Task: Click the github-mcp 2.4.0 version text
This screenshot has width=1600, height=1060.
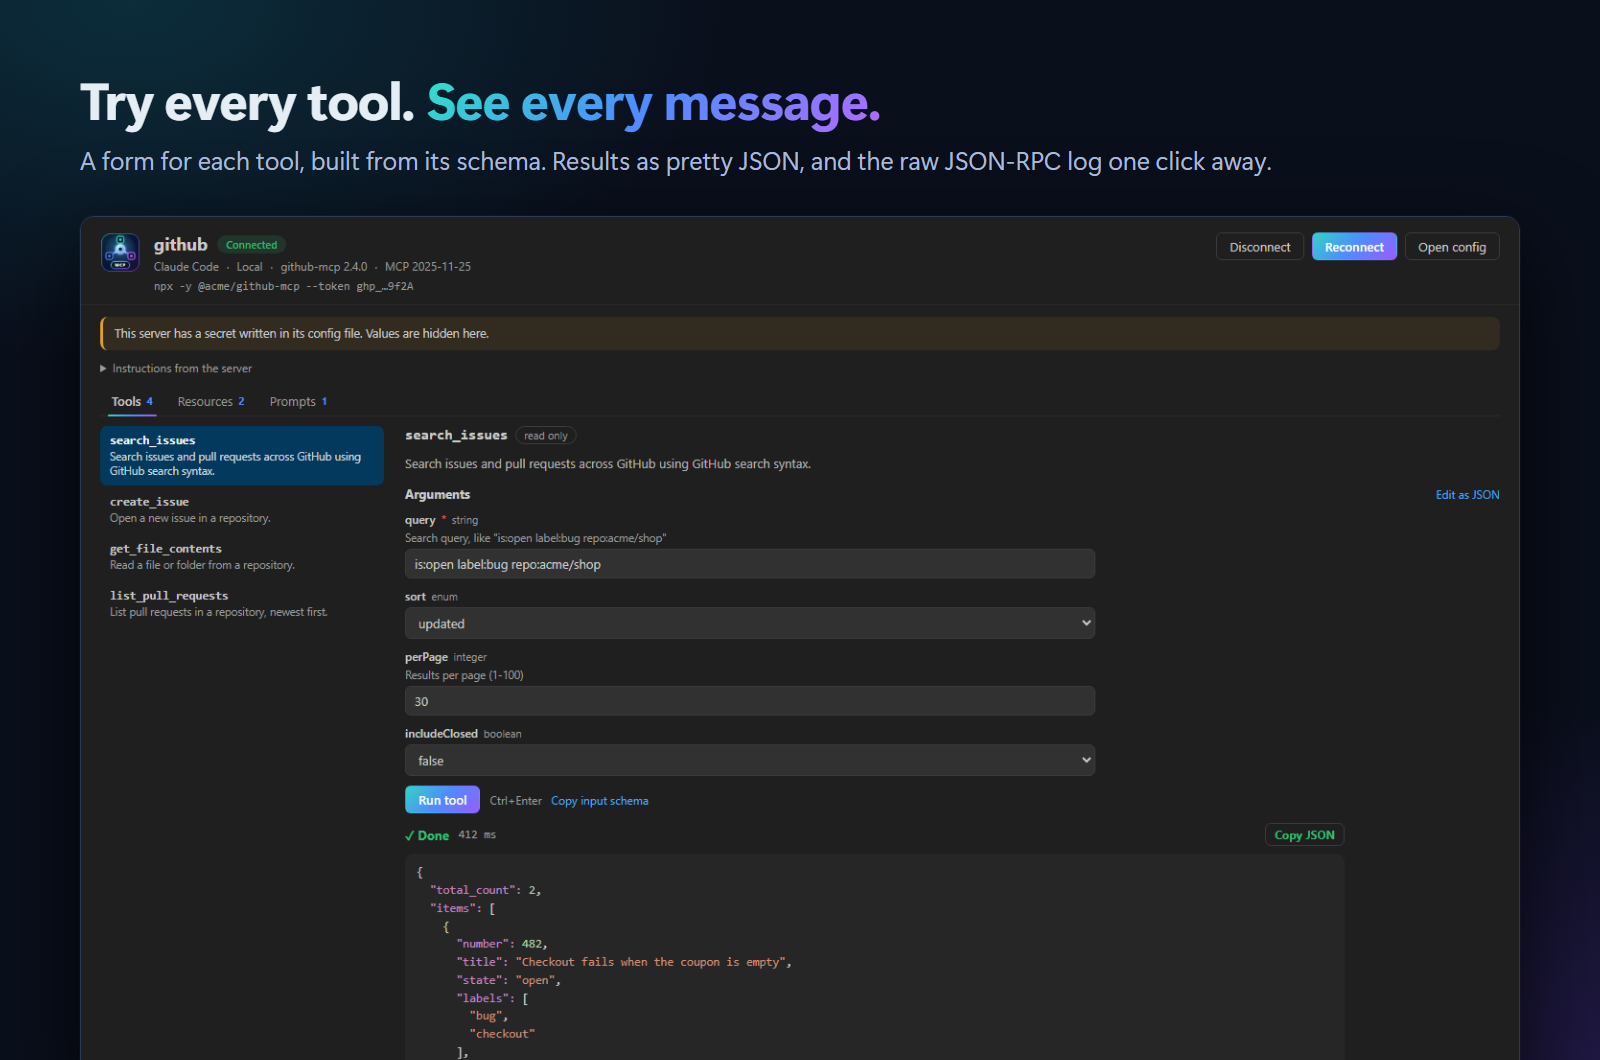Action: coord(324,267)
